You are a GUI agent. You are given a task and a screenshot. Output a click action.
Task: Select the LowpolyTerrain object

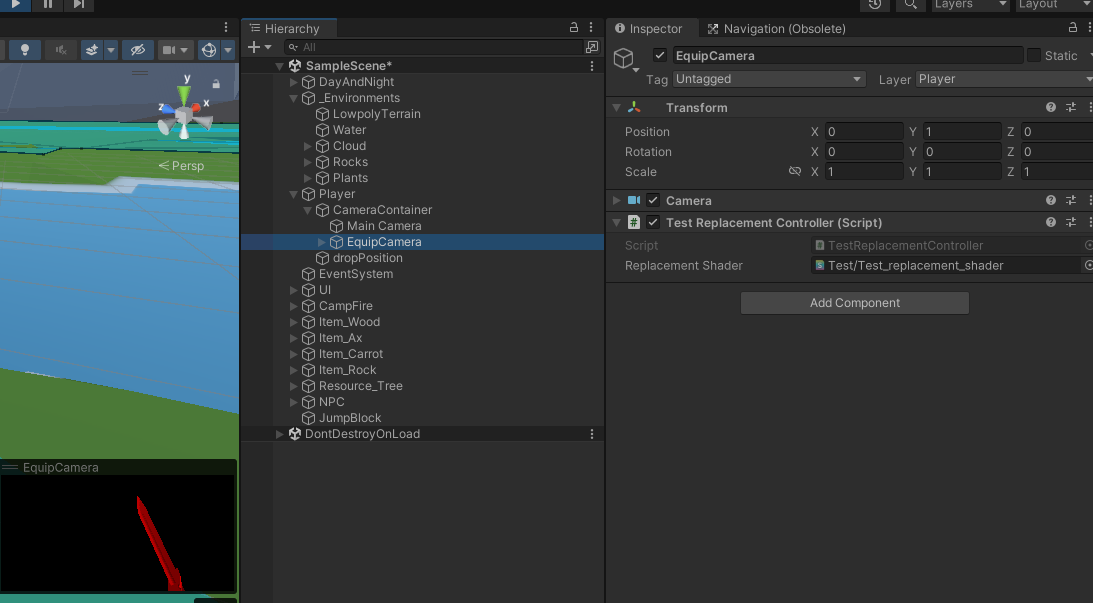point(376,114)
